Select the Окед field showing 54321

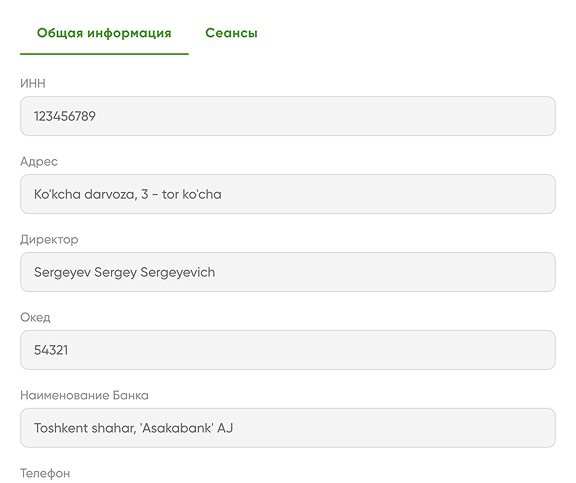[288, 350]
